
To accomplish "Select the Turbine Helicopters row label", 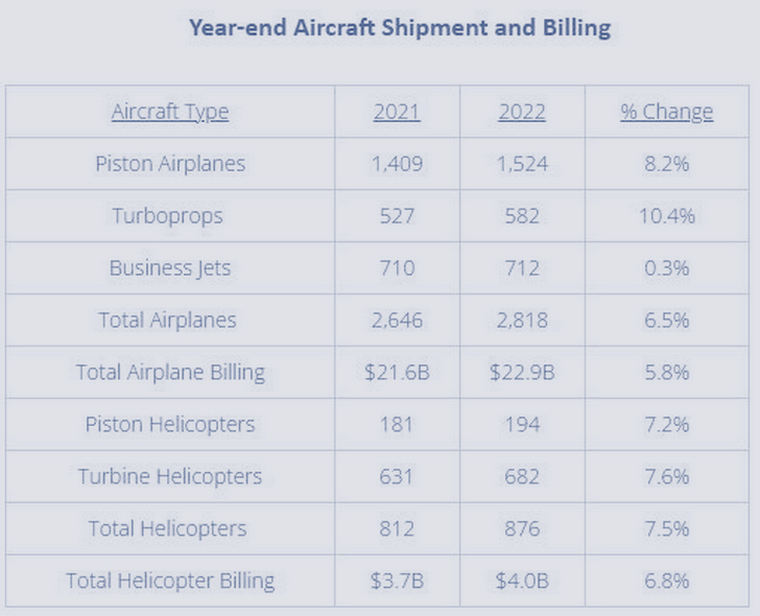I will 170,476.
